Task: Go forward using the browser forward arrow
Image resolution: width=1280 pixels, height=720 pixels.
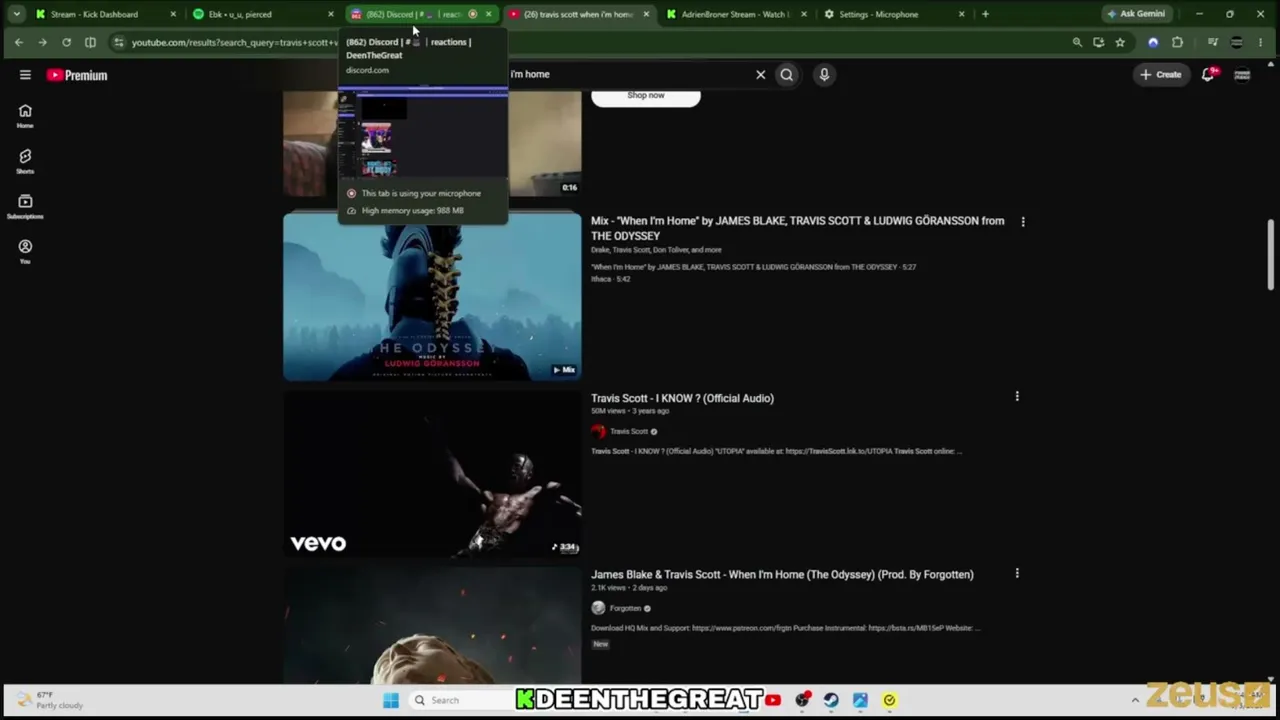Action: 42,42
